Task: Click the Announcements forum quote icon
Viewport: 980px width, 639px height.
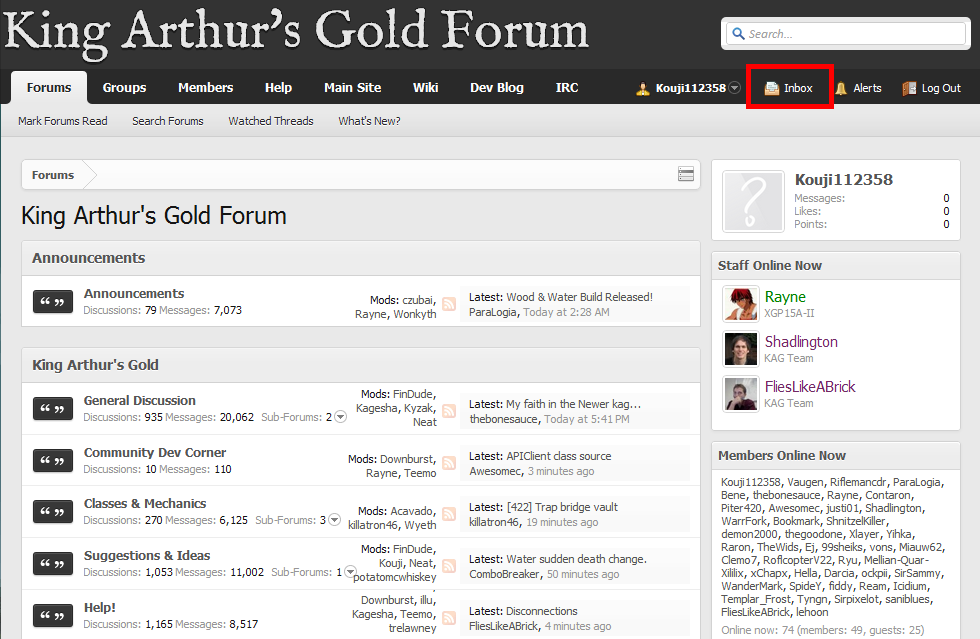Action: (53, 302)
